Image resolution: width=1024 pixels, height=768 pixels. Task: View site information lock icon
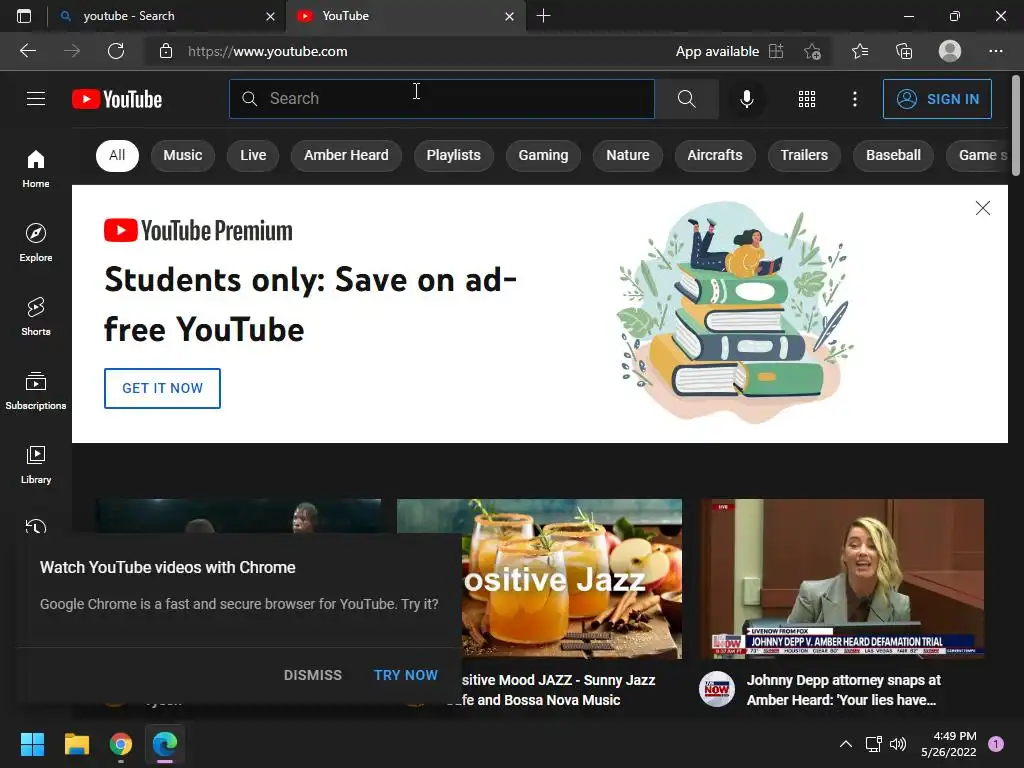click(x=166, y=51)
